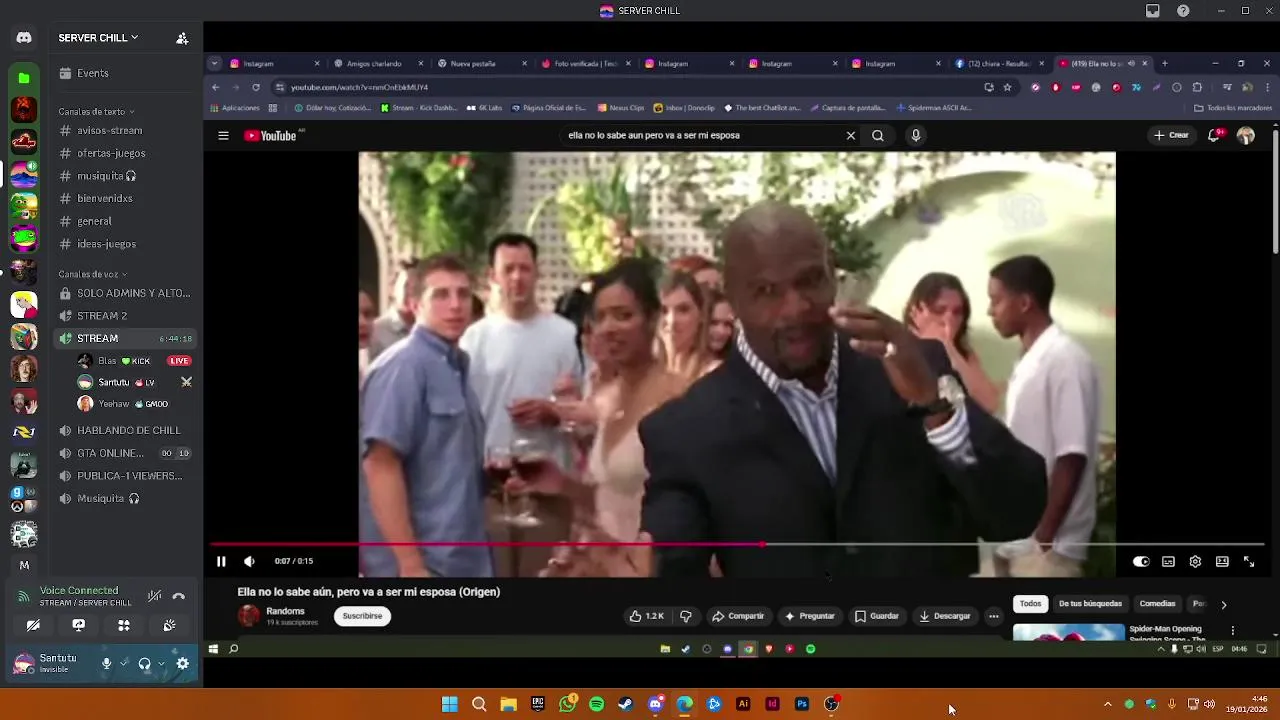Open Spotify from the Windows taskbar
The width and height of the screenshot is (1280, 720).
[597, 704]
